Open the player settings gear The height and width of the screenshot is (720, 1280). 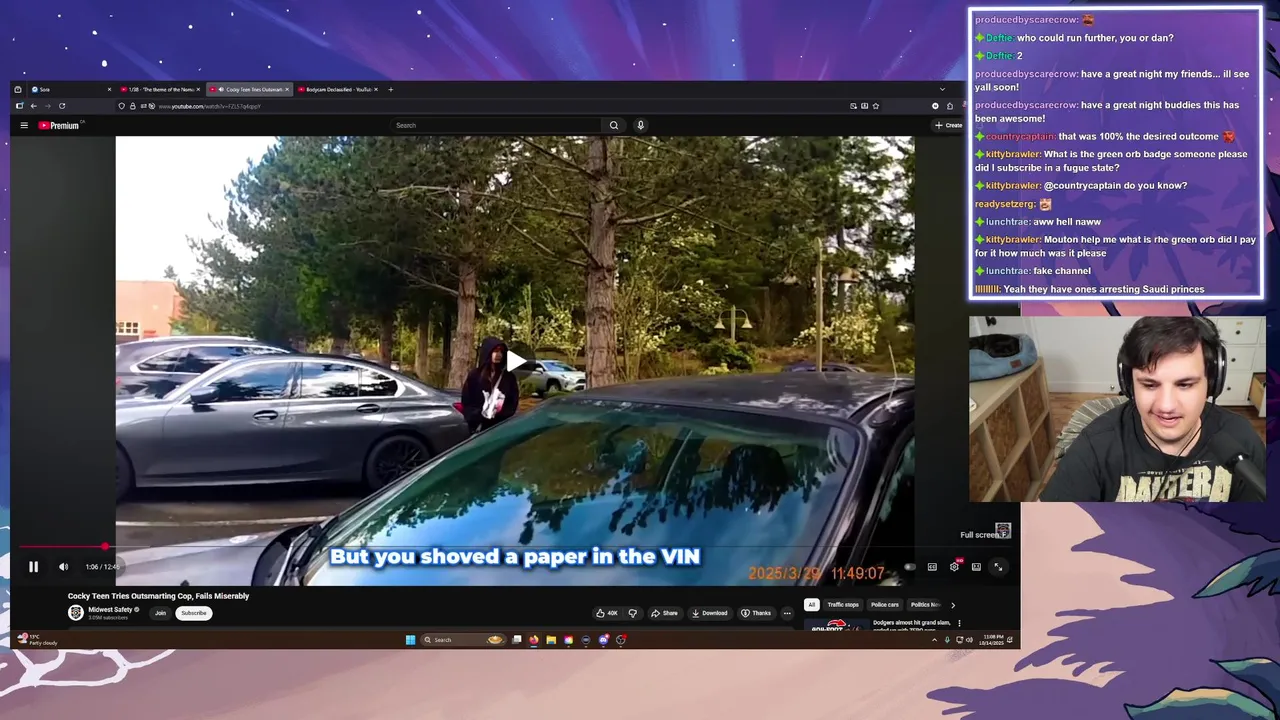pyautogui.click(x=954, y=567)
